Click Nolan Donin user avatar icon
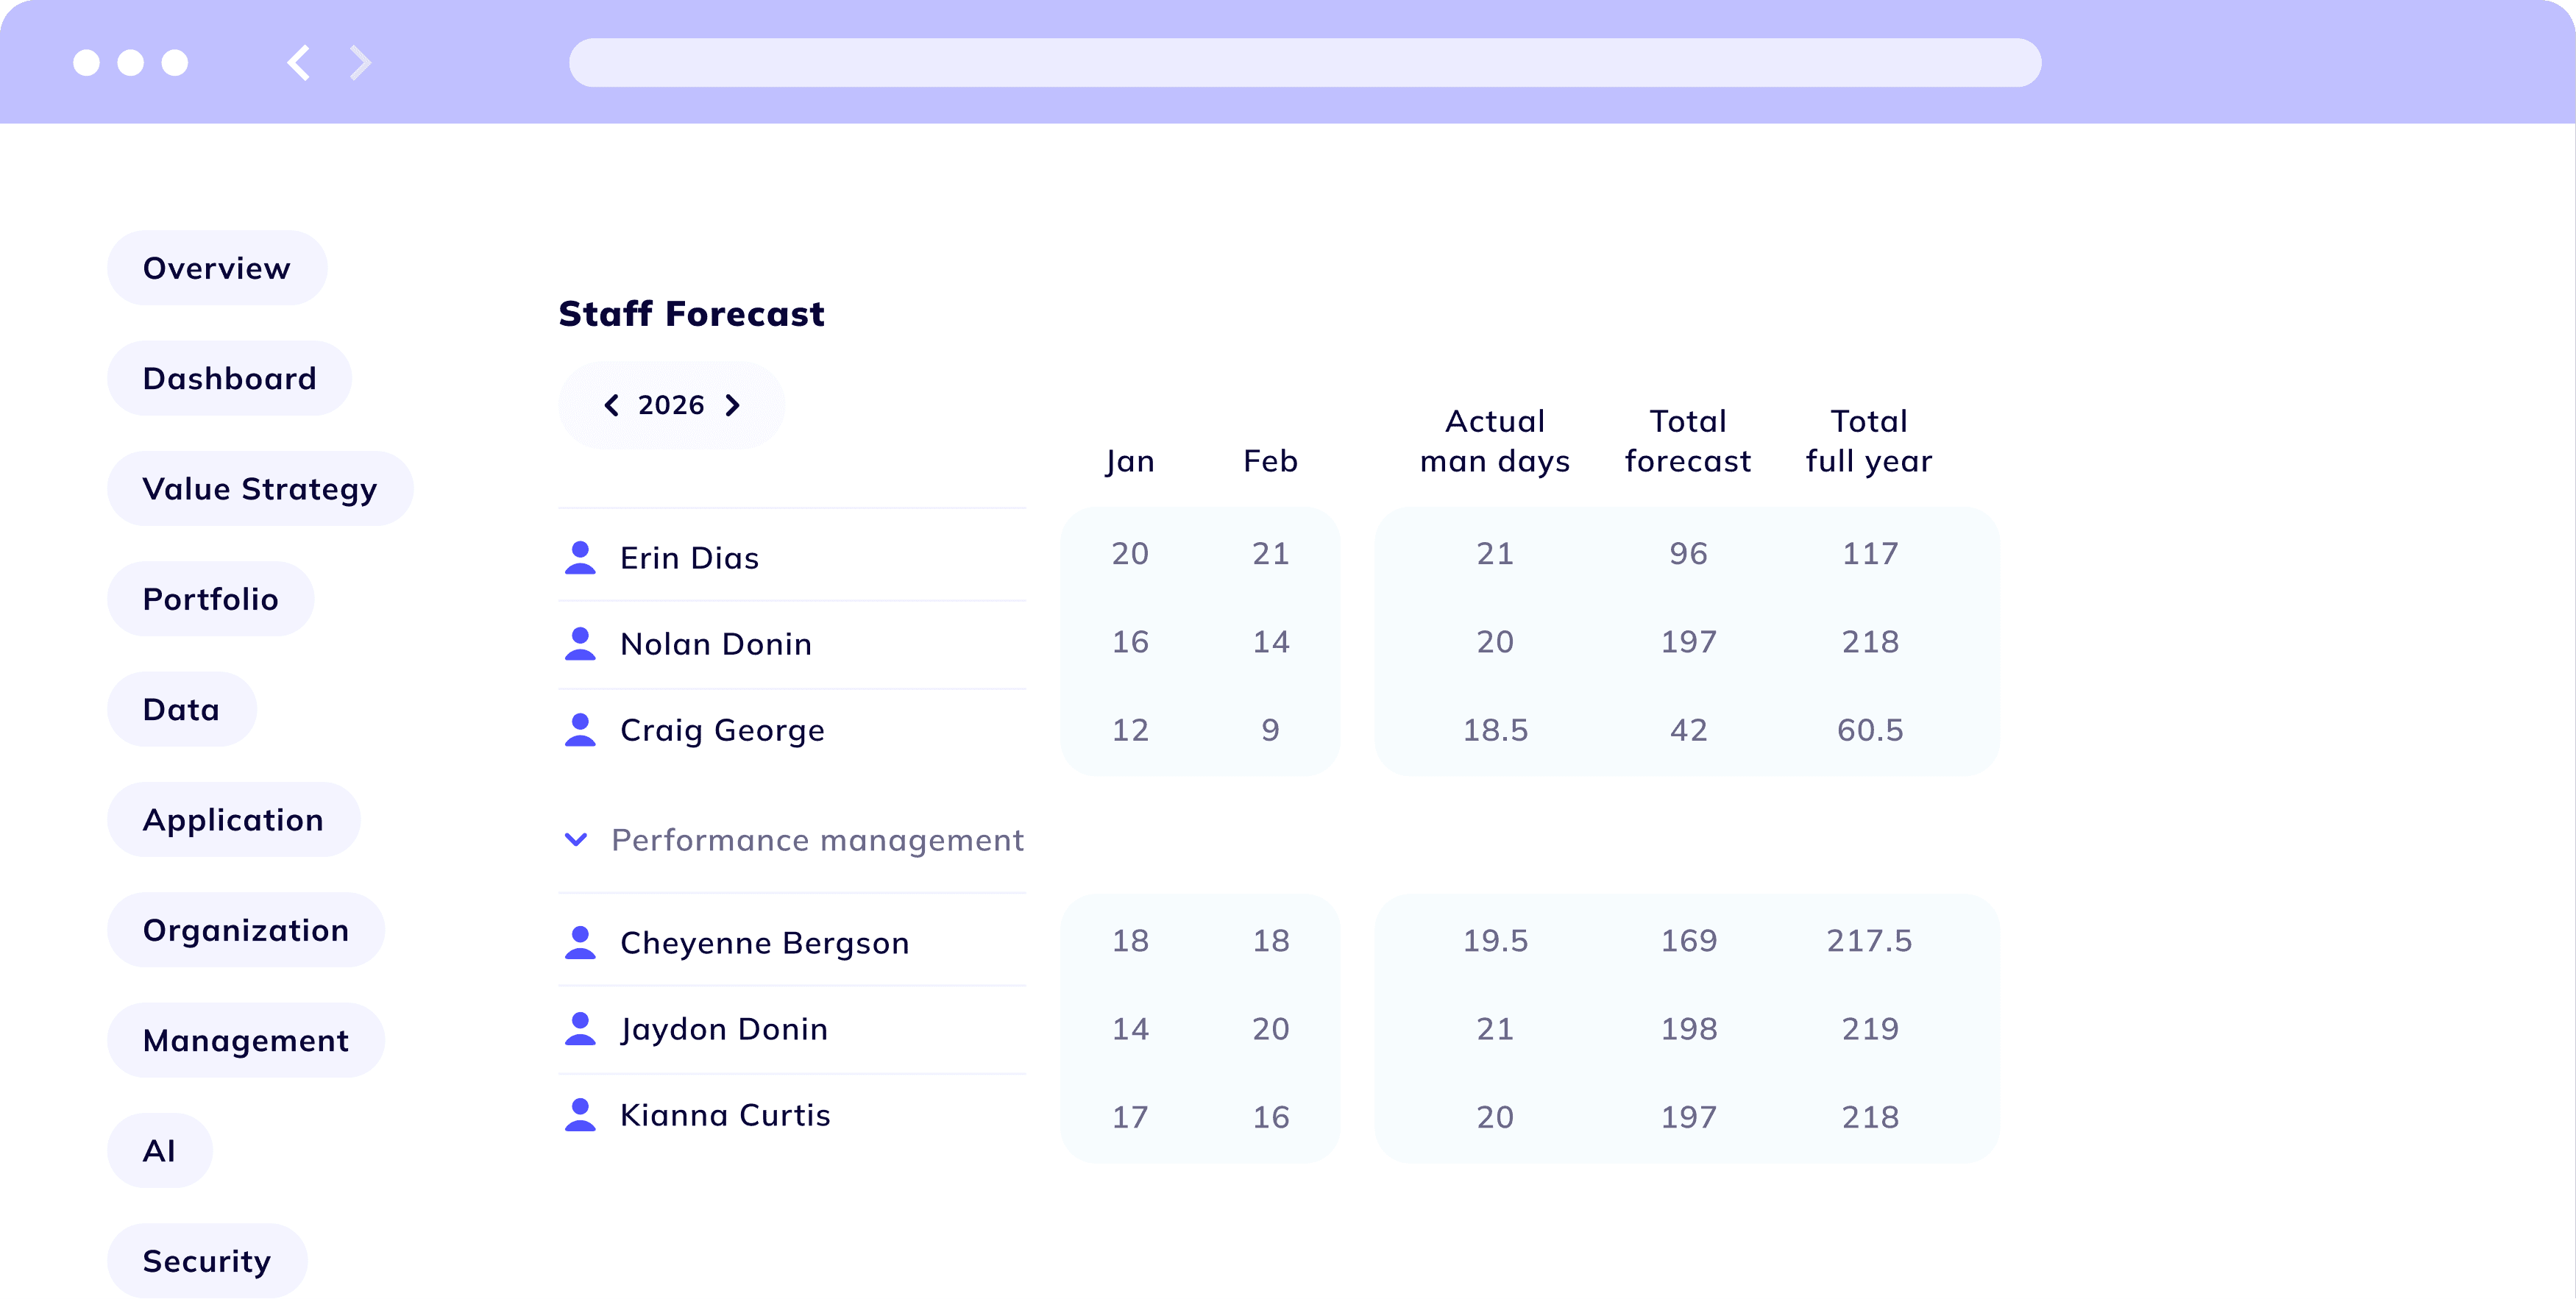This screenshot has height=1299, width=2576. pyautogui.click(x=580, y=643)
